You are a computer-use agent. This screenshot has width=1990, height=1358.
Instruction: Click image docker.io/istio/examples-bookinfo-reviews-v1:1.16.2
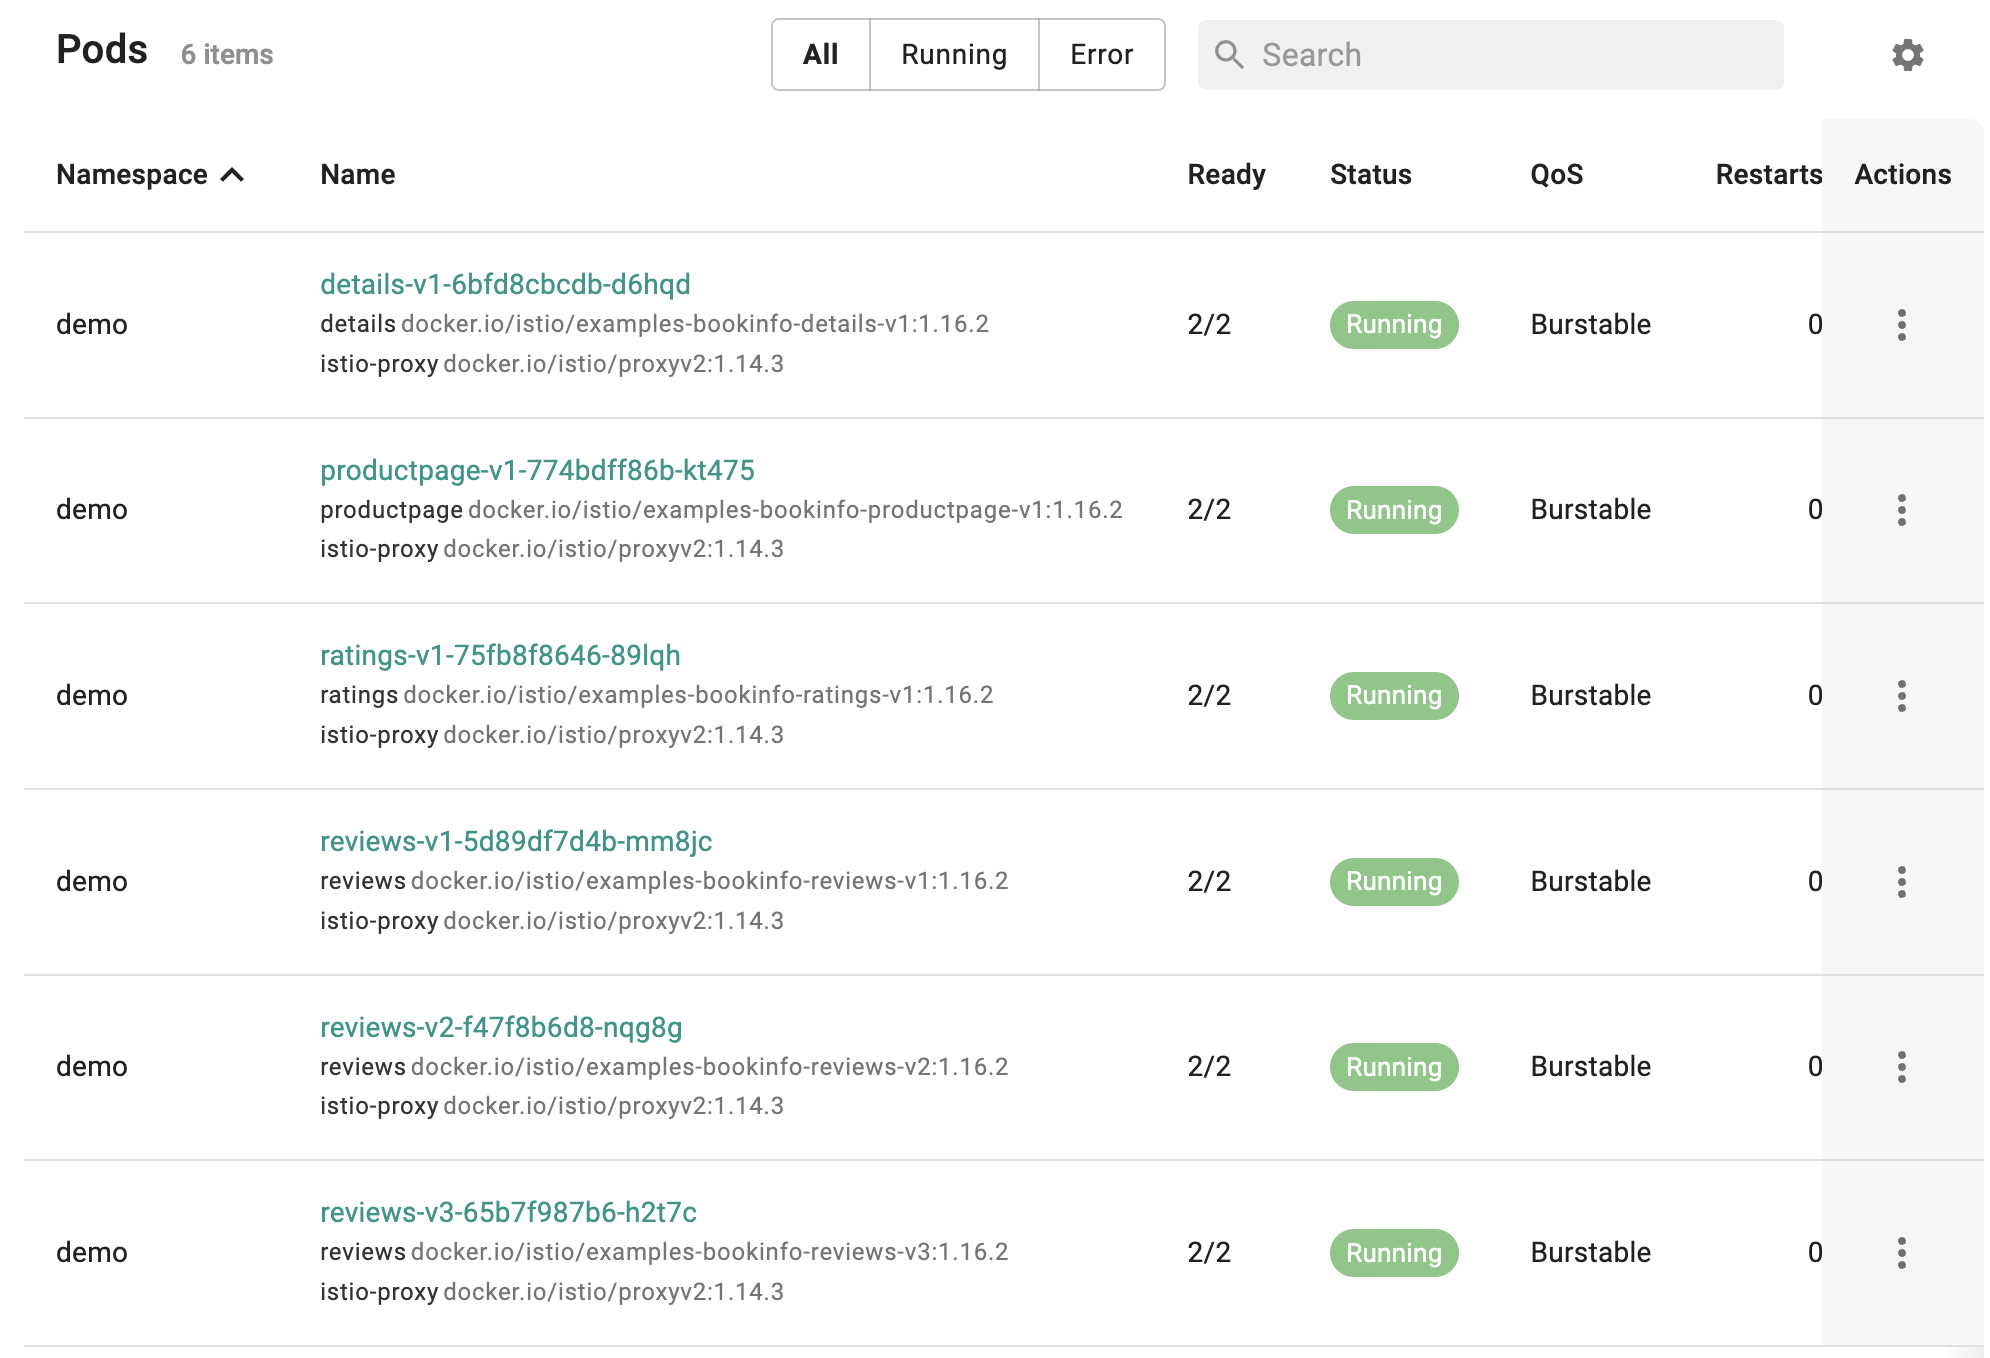(x=710, y=881)
